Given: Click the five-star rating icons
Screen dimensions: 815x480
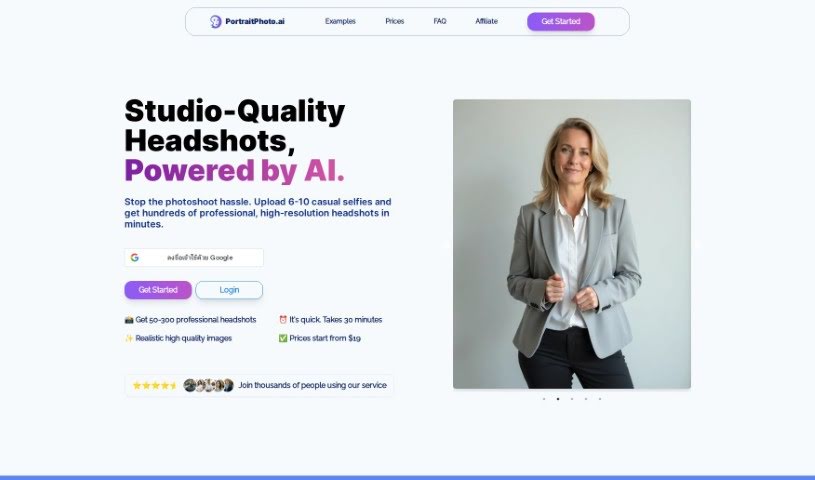Looking at the screenshot, I should 155,385.
